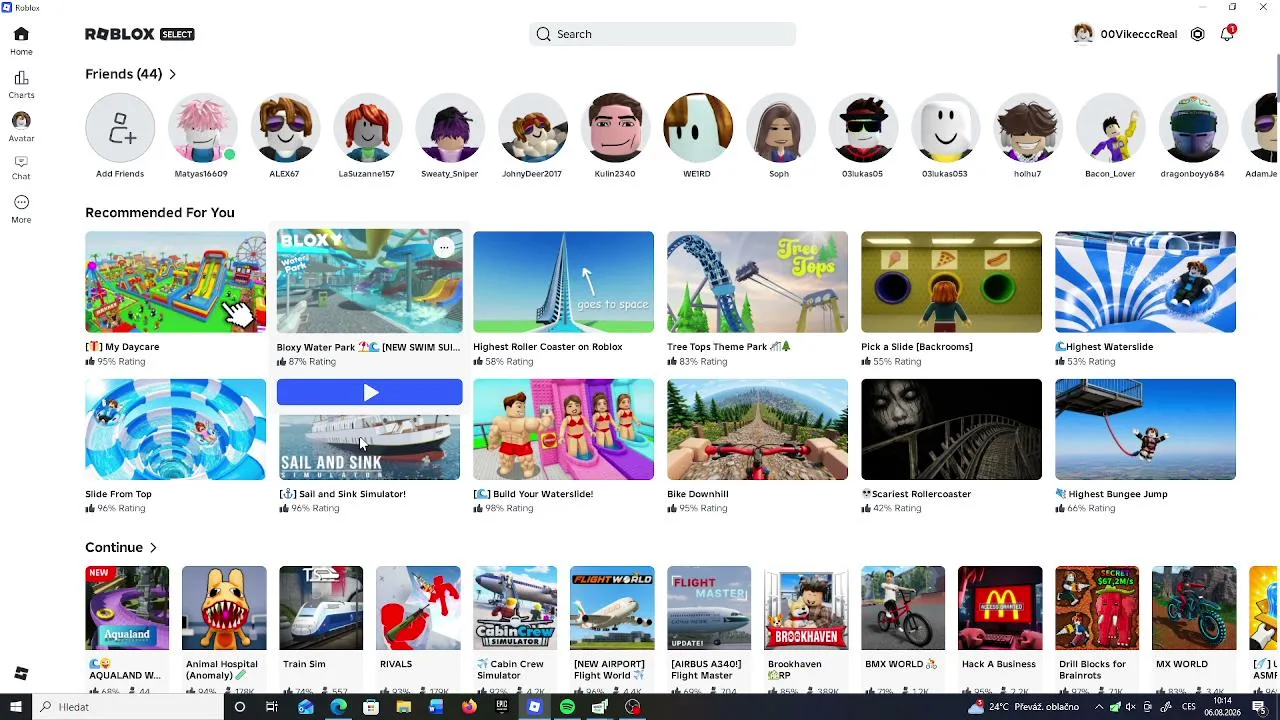The image size is (1280, 720).
Task: Click the Recommended For You heading
Action: point(160,212)
